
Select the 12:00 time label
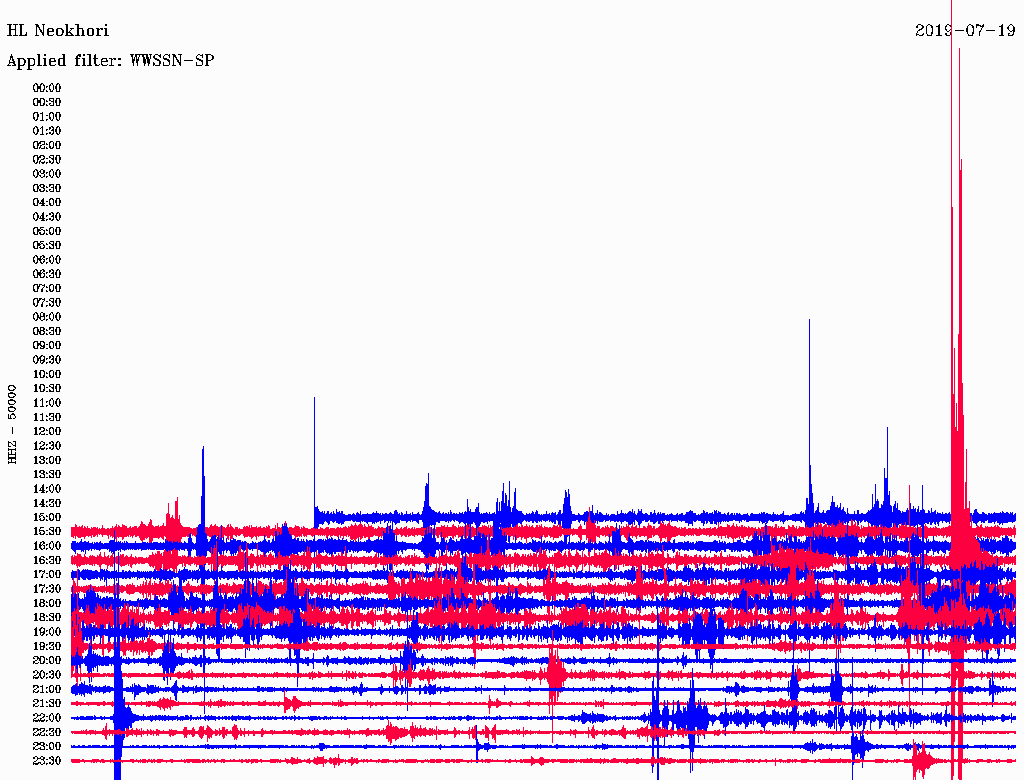[x=47, y=432]
